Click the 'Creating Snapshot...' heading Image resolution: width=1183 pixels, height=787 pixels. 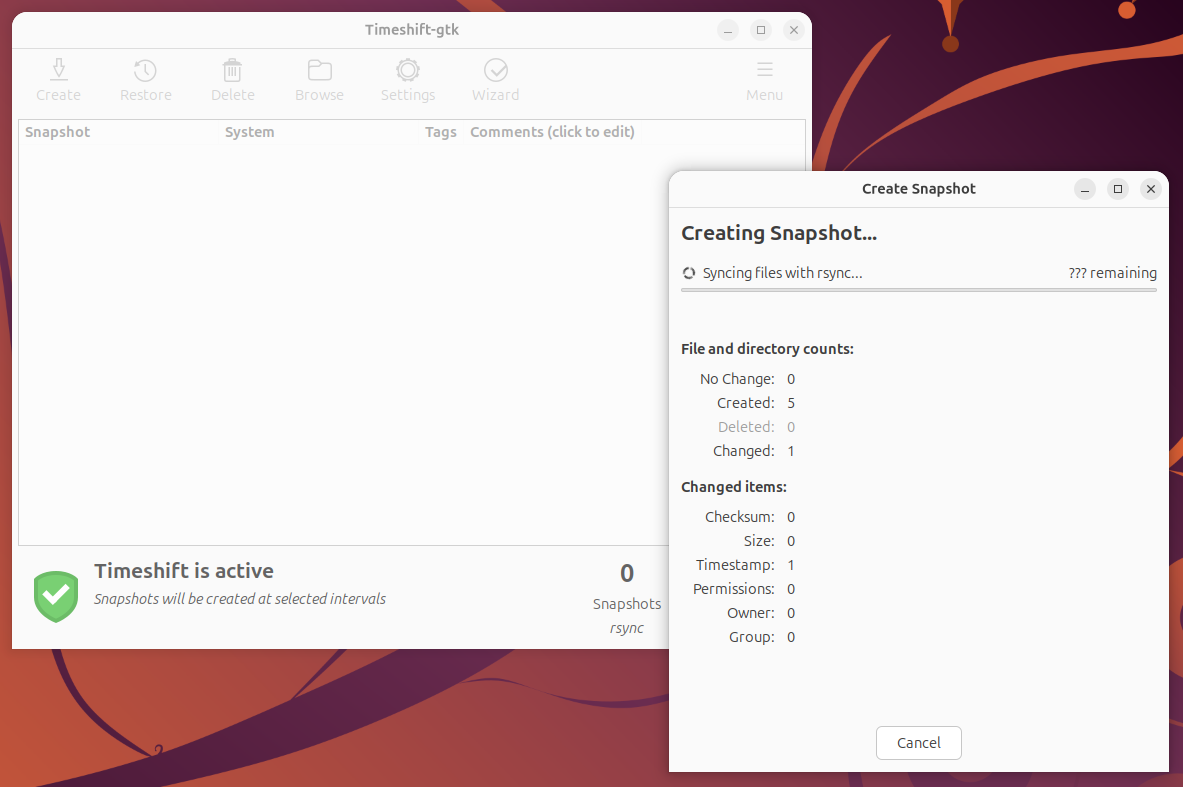779,233
